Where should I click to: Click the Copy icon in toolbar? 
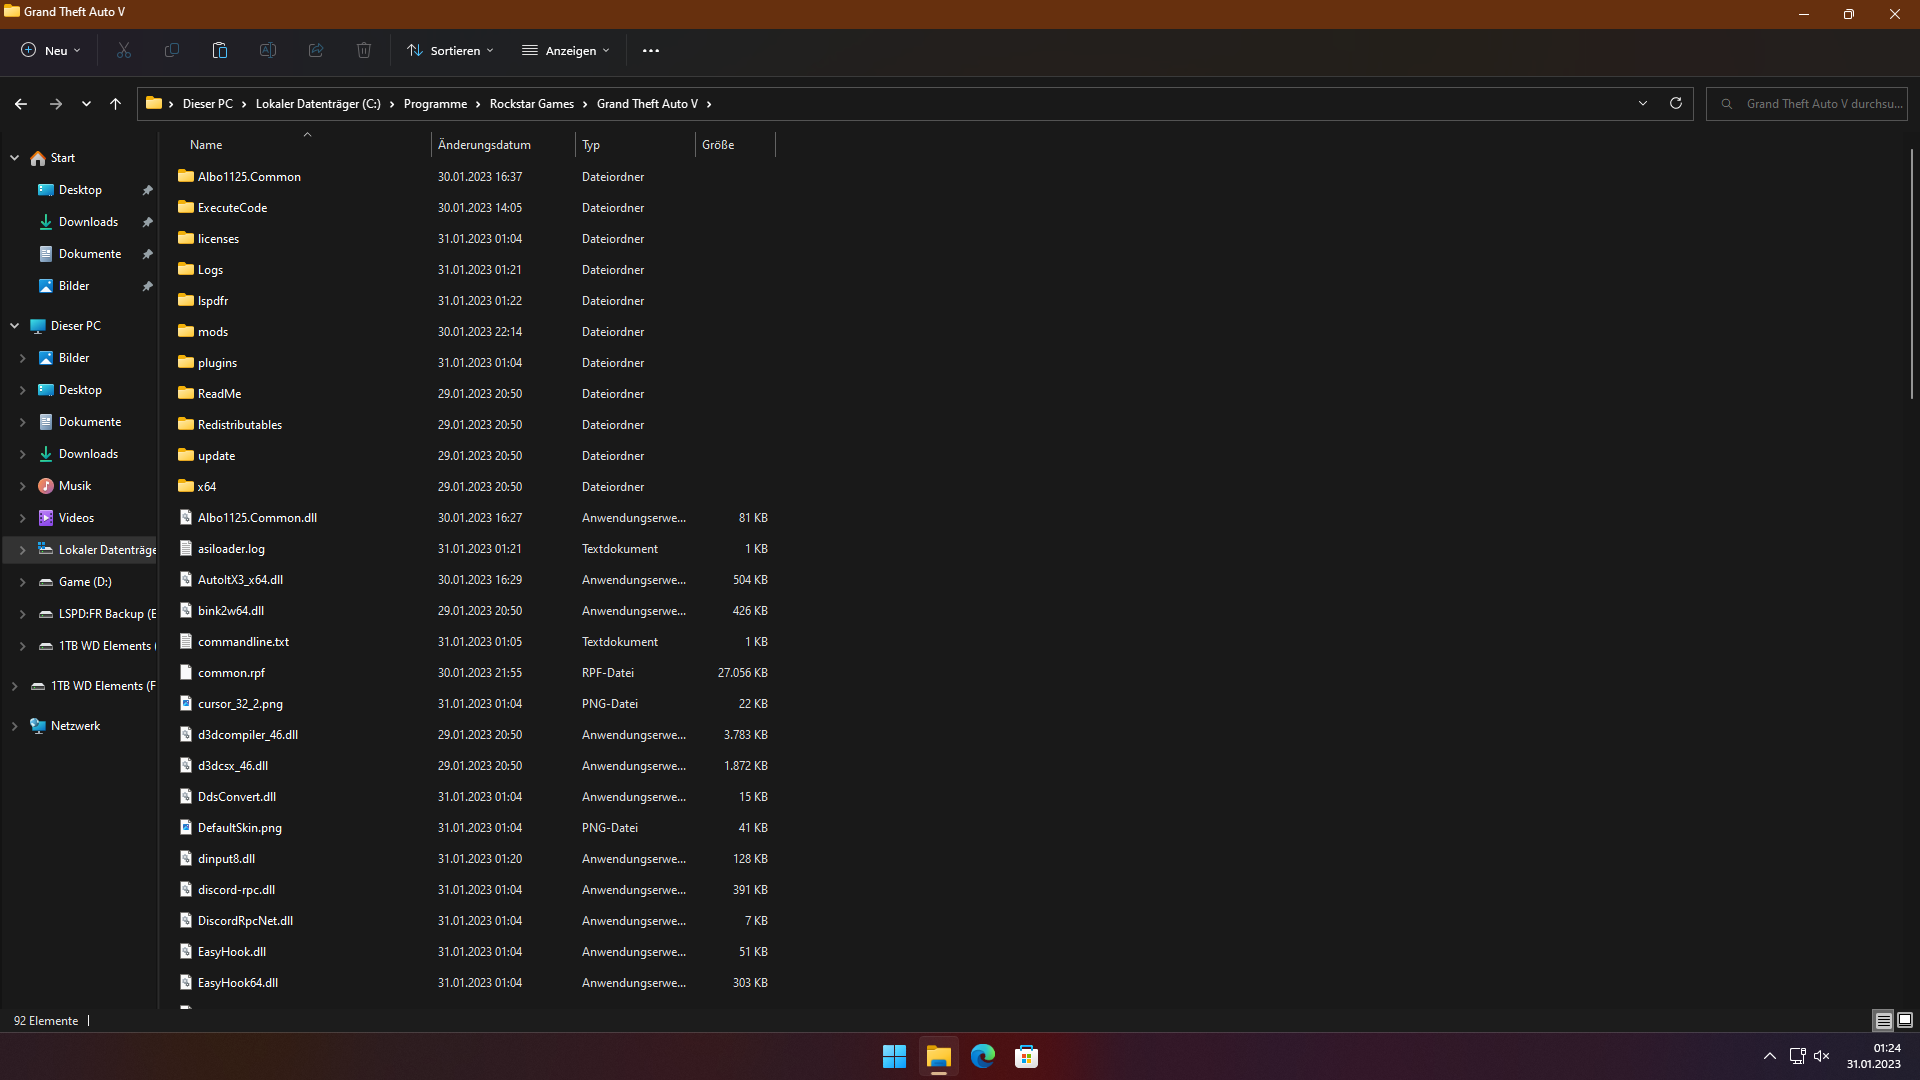[x=172, y=50]
